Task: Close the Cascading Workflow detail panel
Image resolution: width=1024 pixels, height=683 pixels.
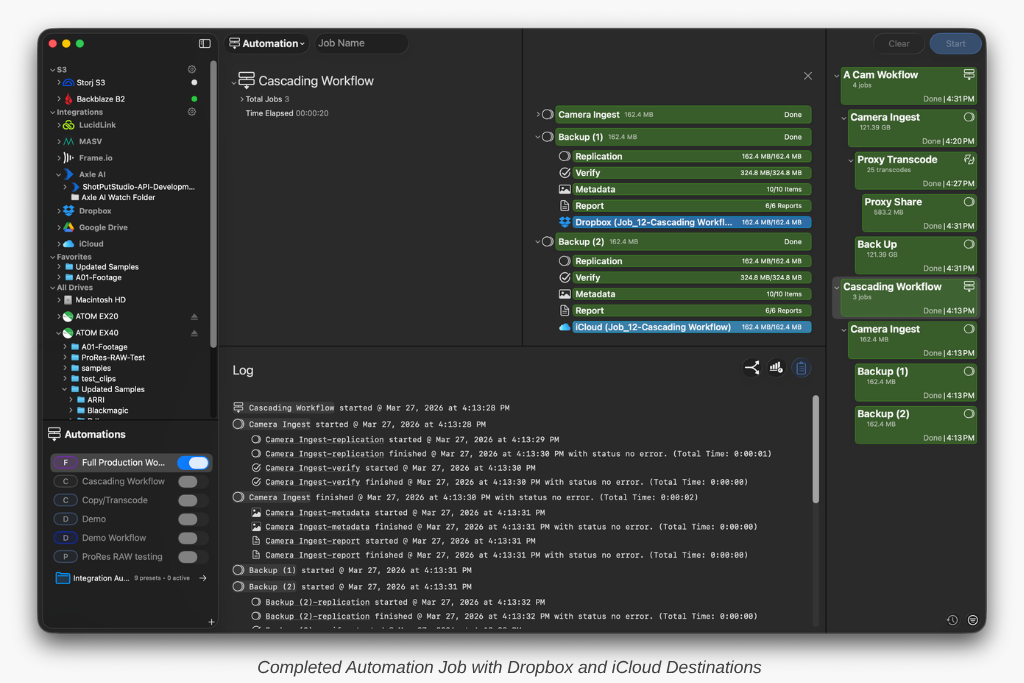Action: [x=808, y=76]
